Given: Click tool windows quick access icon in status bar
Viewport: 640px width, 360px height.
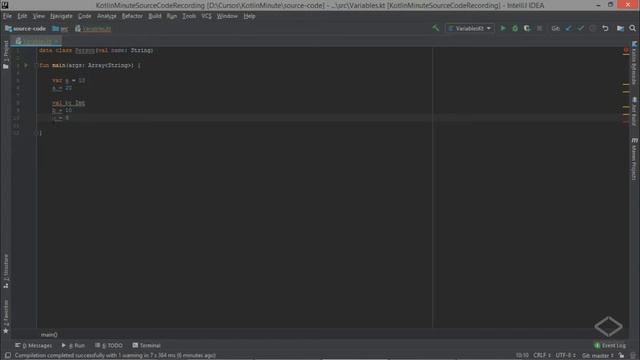Looking at the screenshot, I should pos(7,356).
